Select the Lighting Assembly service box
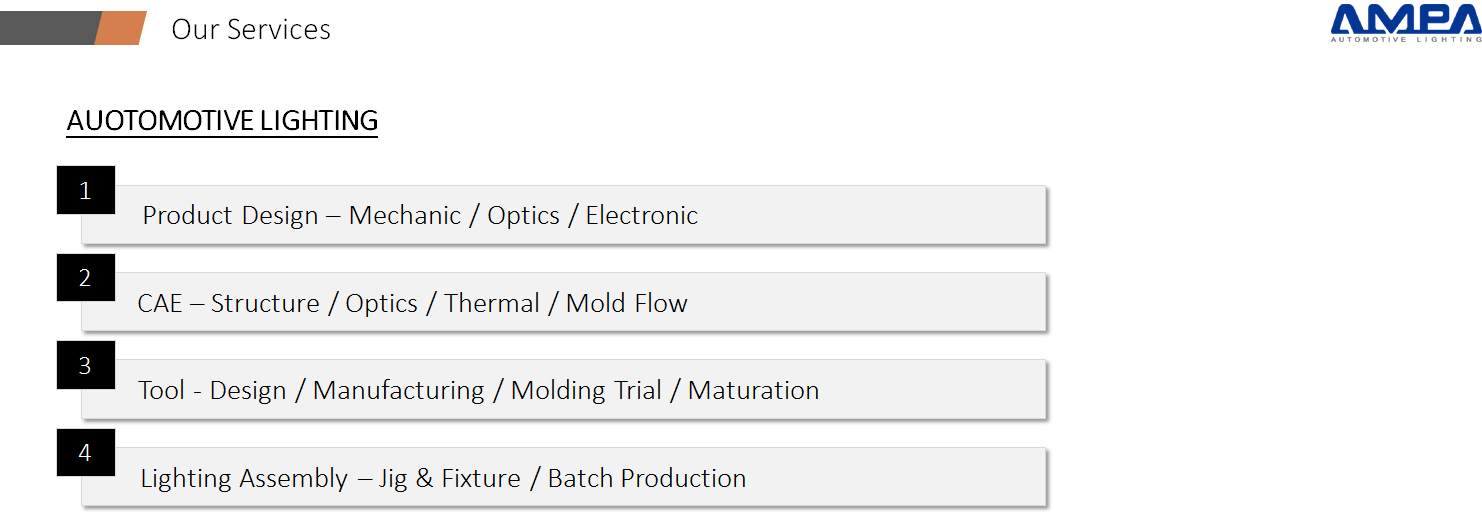This screenshot has height=515, width=1482. coord(564,477)
